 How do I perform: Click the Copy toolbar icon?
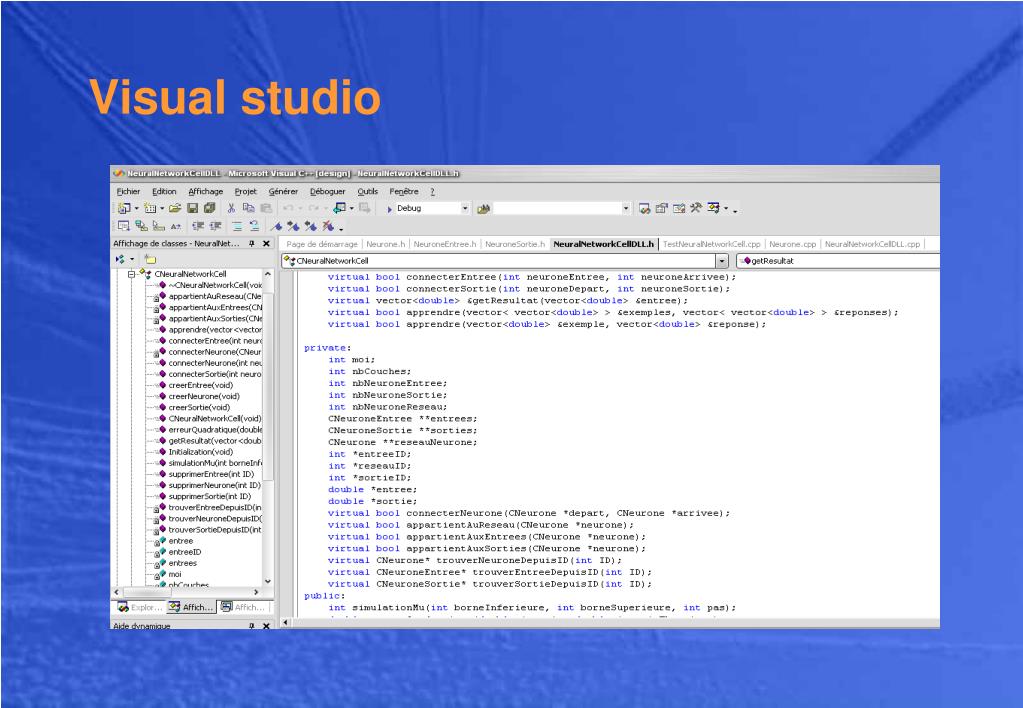[x=249, y=208]
